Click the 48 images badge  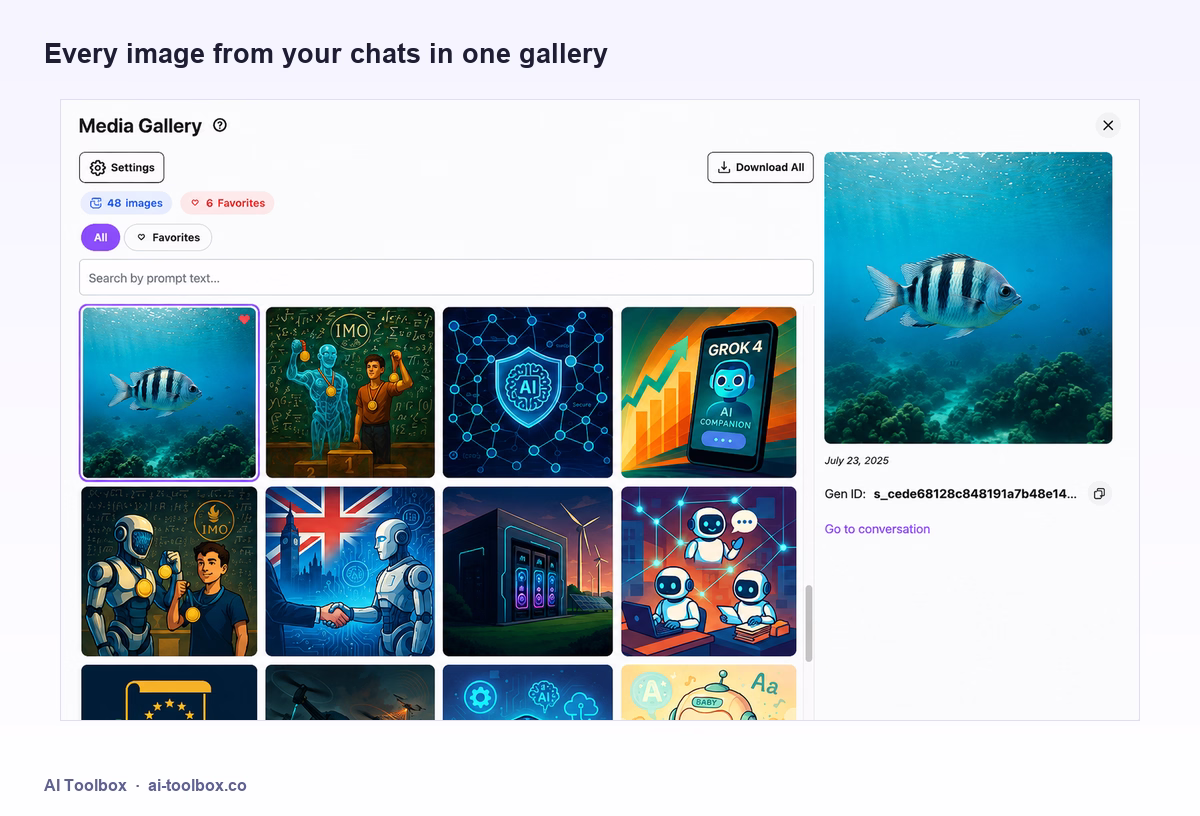click(x=126, y=203)
